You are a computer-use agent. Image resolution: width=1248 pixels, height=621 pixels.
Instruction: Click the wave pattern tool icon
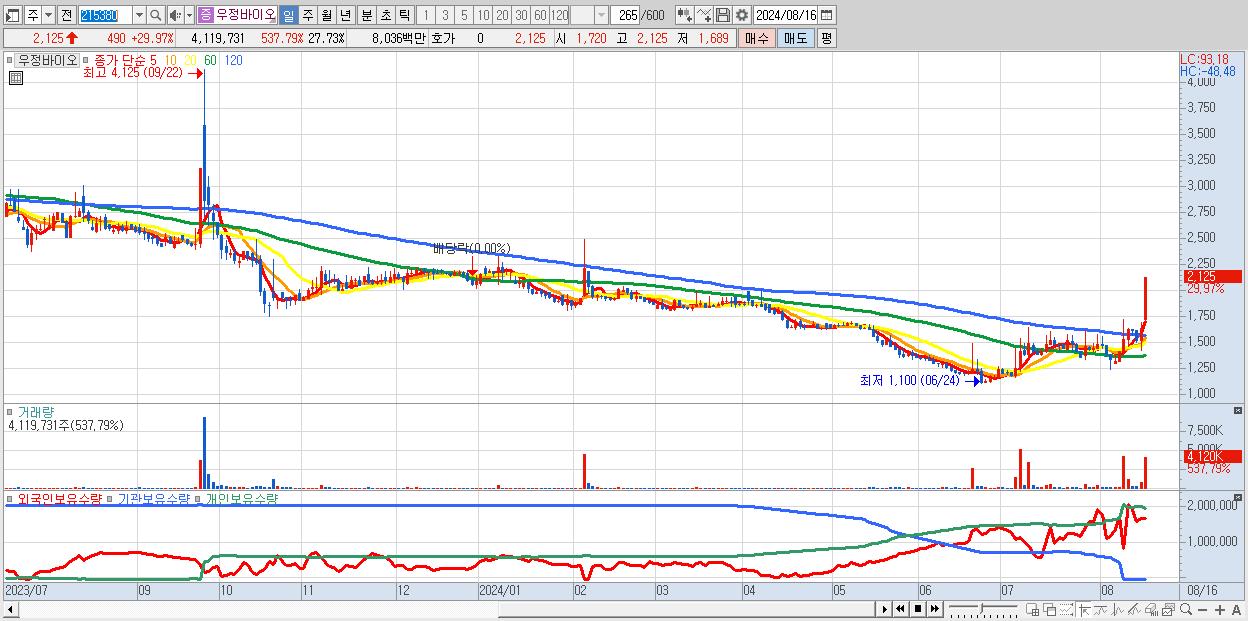pos(1118,609)
